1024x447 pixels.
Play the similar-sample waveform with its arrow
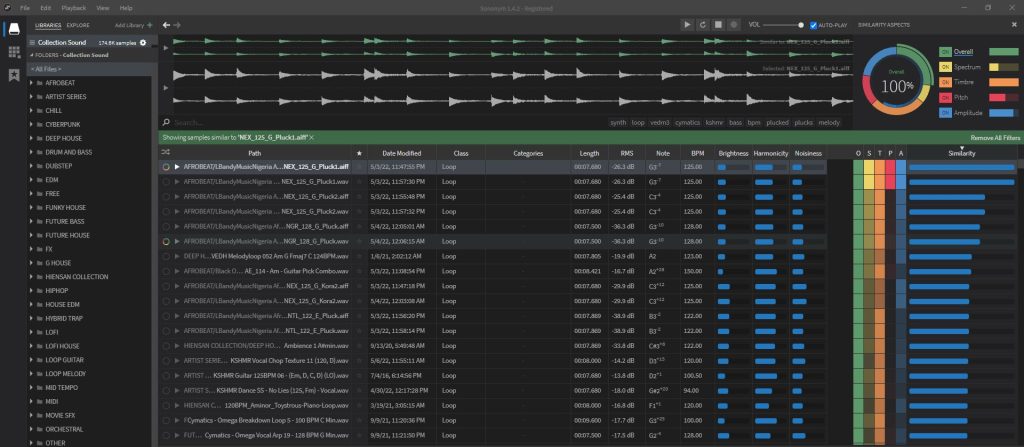[x=166, y=48]
